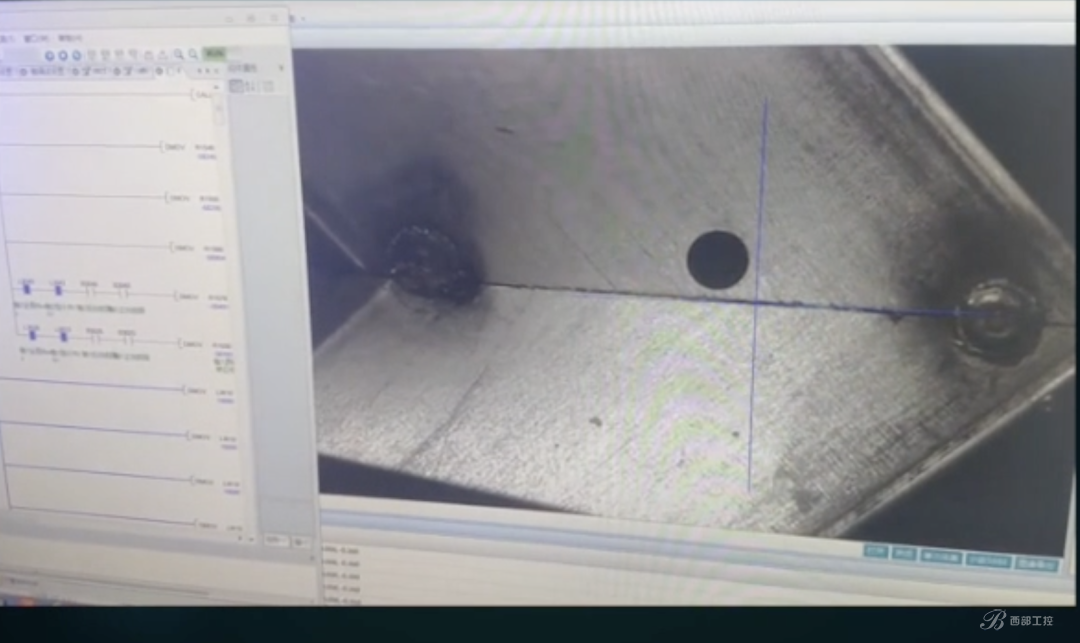Open the window menu in the menu bar

tap(36, 39)
